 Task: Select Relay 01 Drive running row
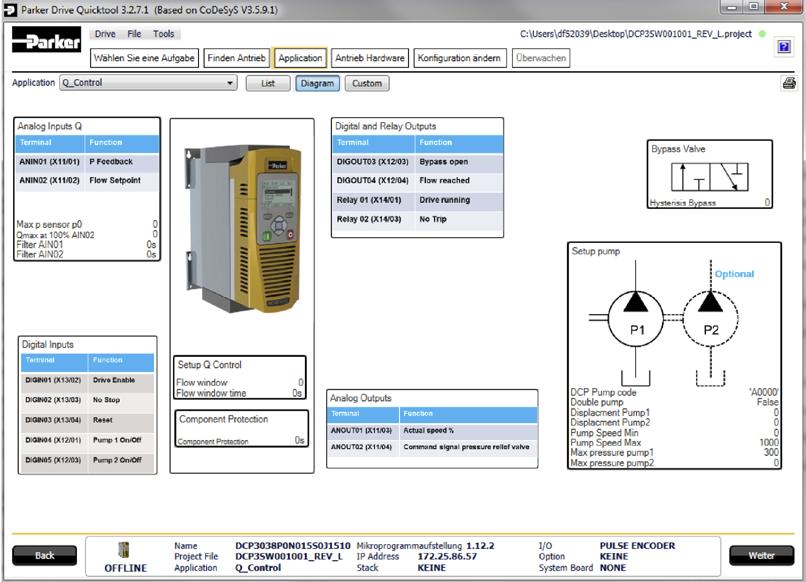(x=417, y=200)
